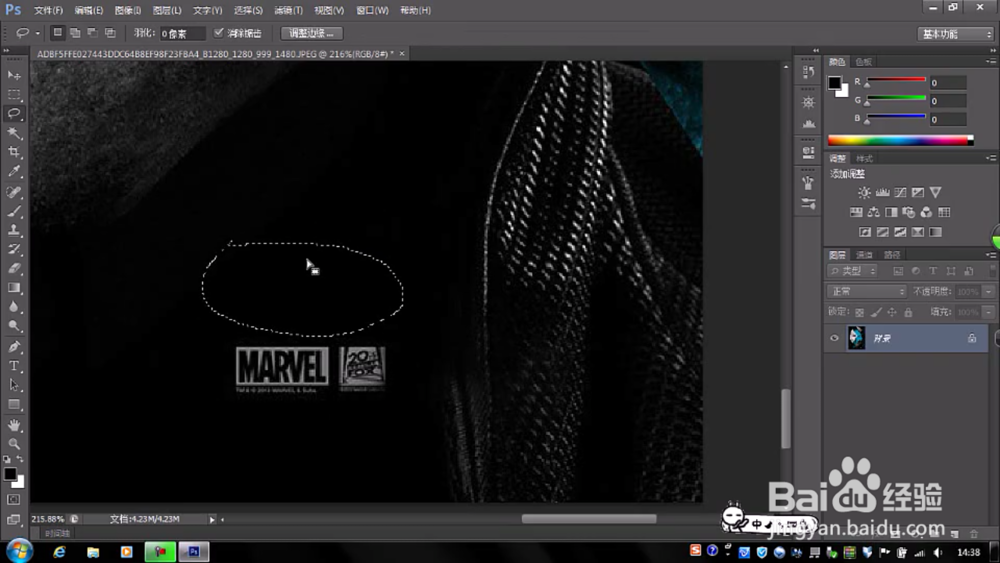
Task: Add Curves adjustment
Action: 900,192
